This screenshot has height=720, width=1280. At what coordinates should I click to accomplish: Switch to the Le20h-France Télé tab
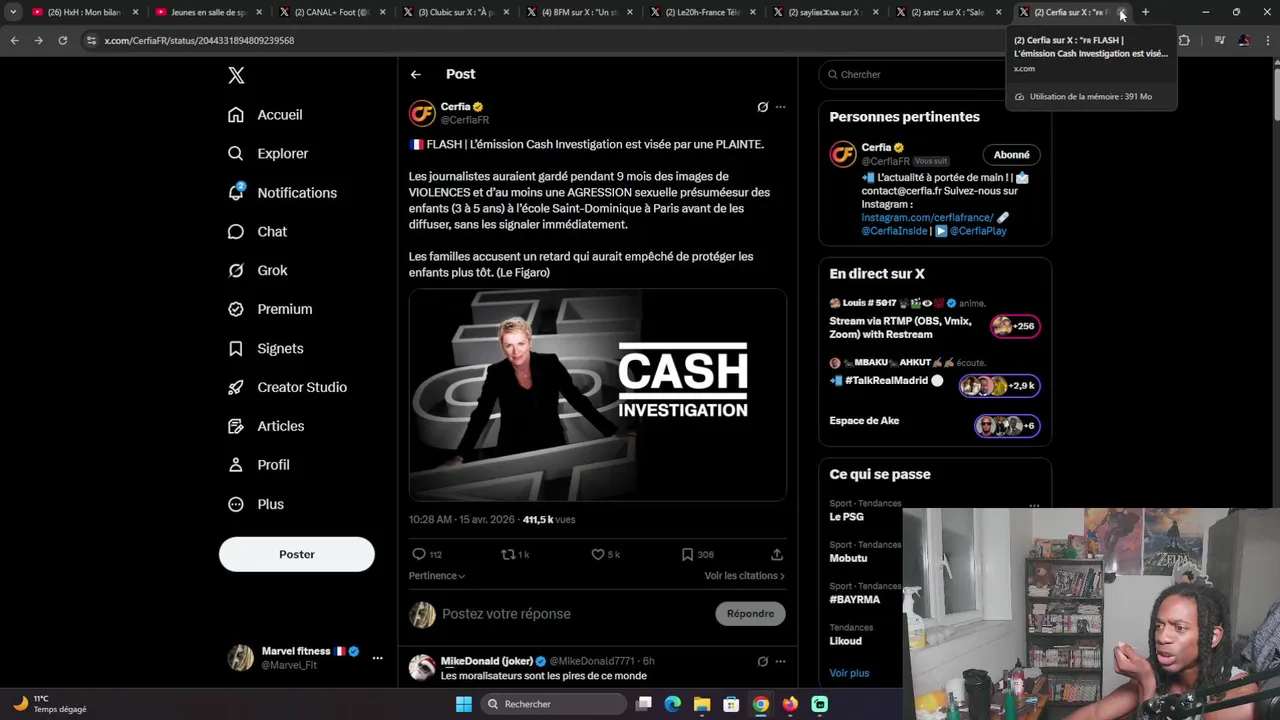click(702, 12)
